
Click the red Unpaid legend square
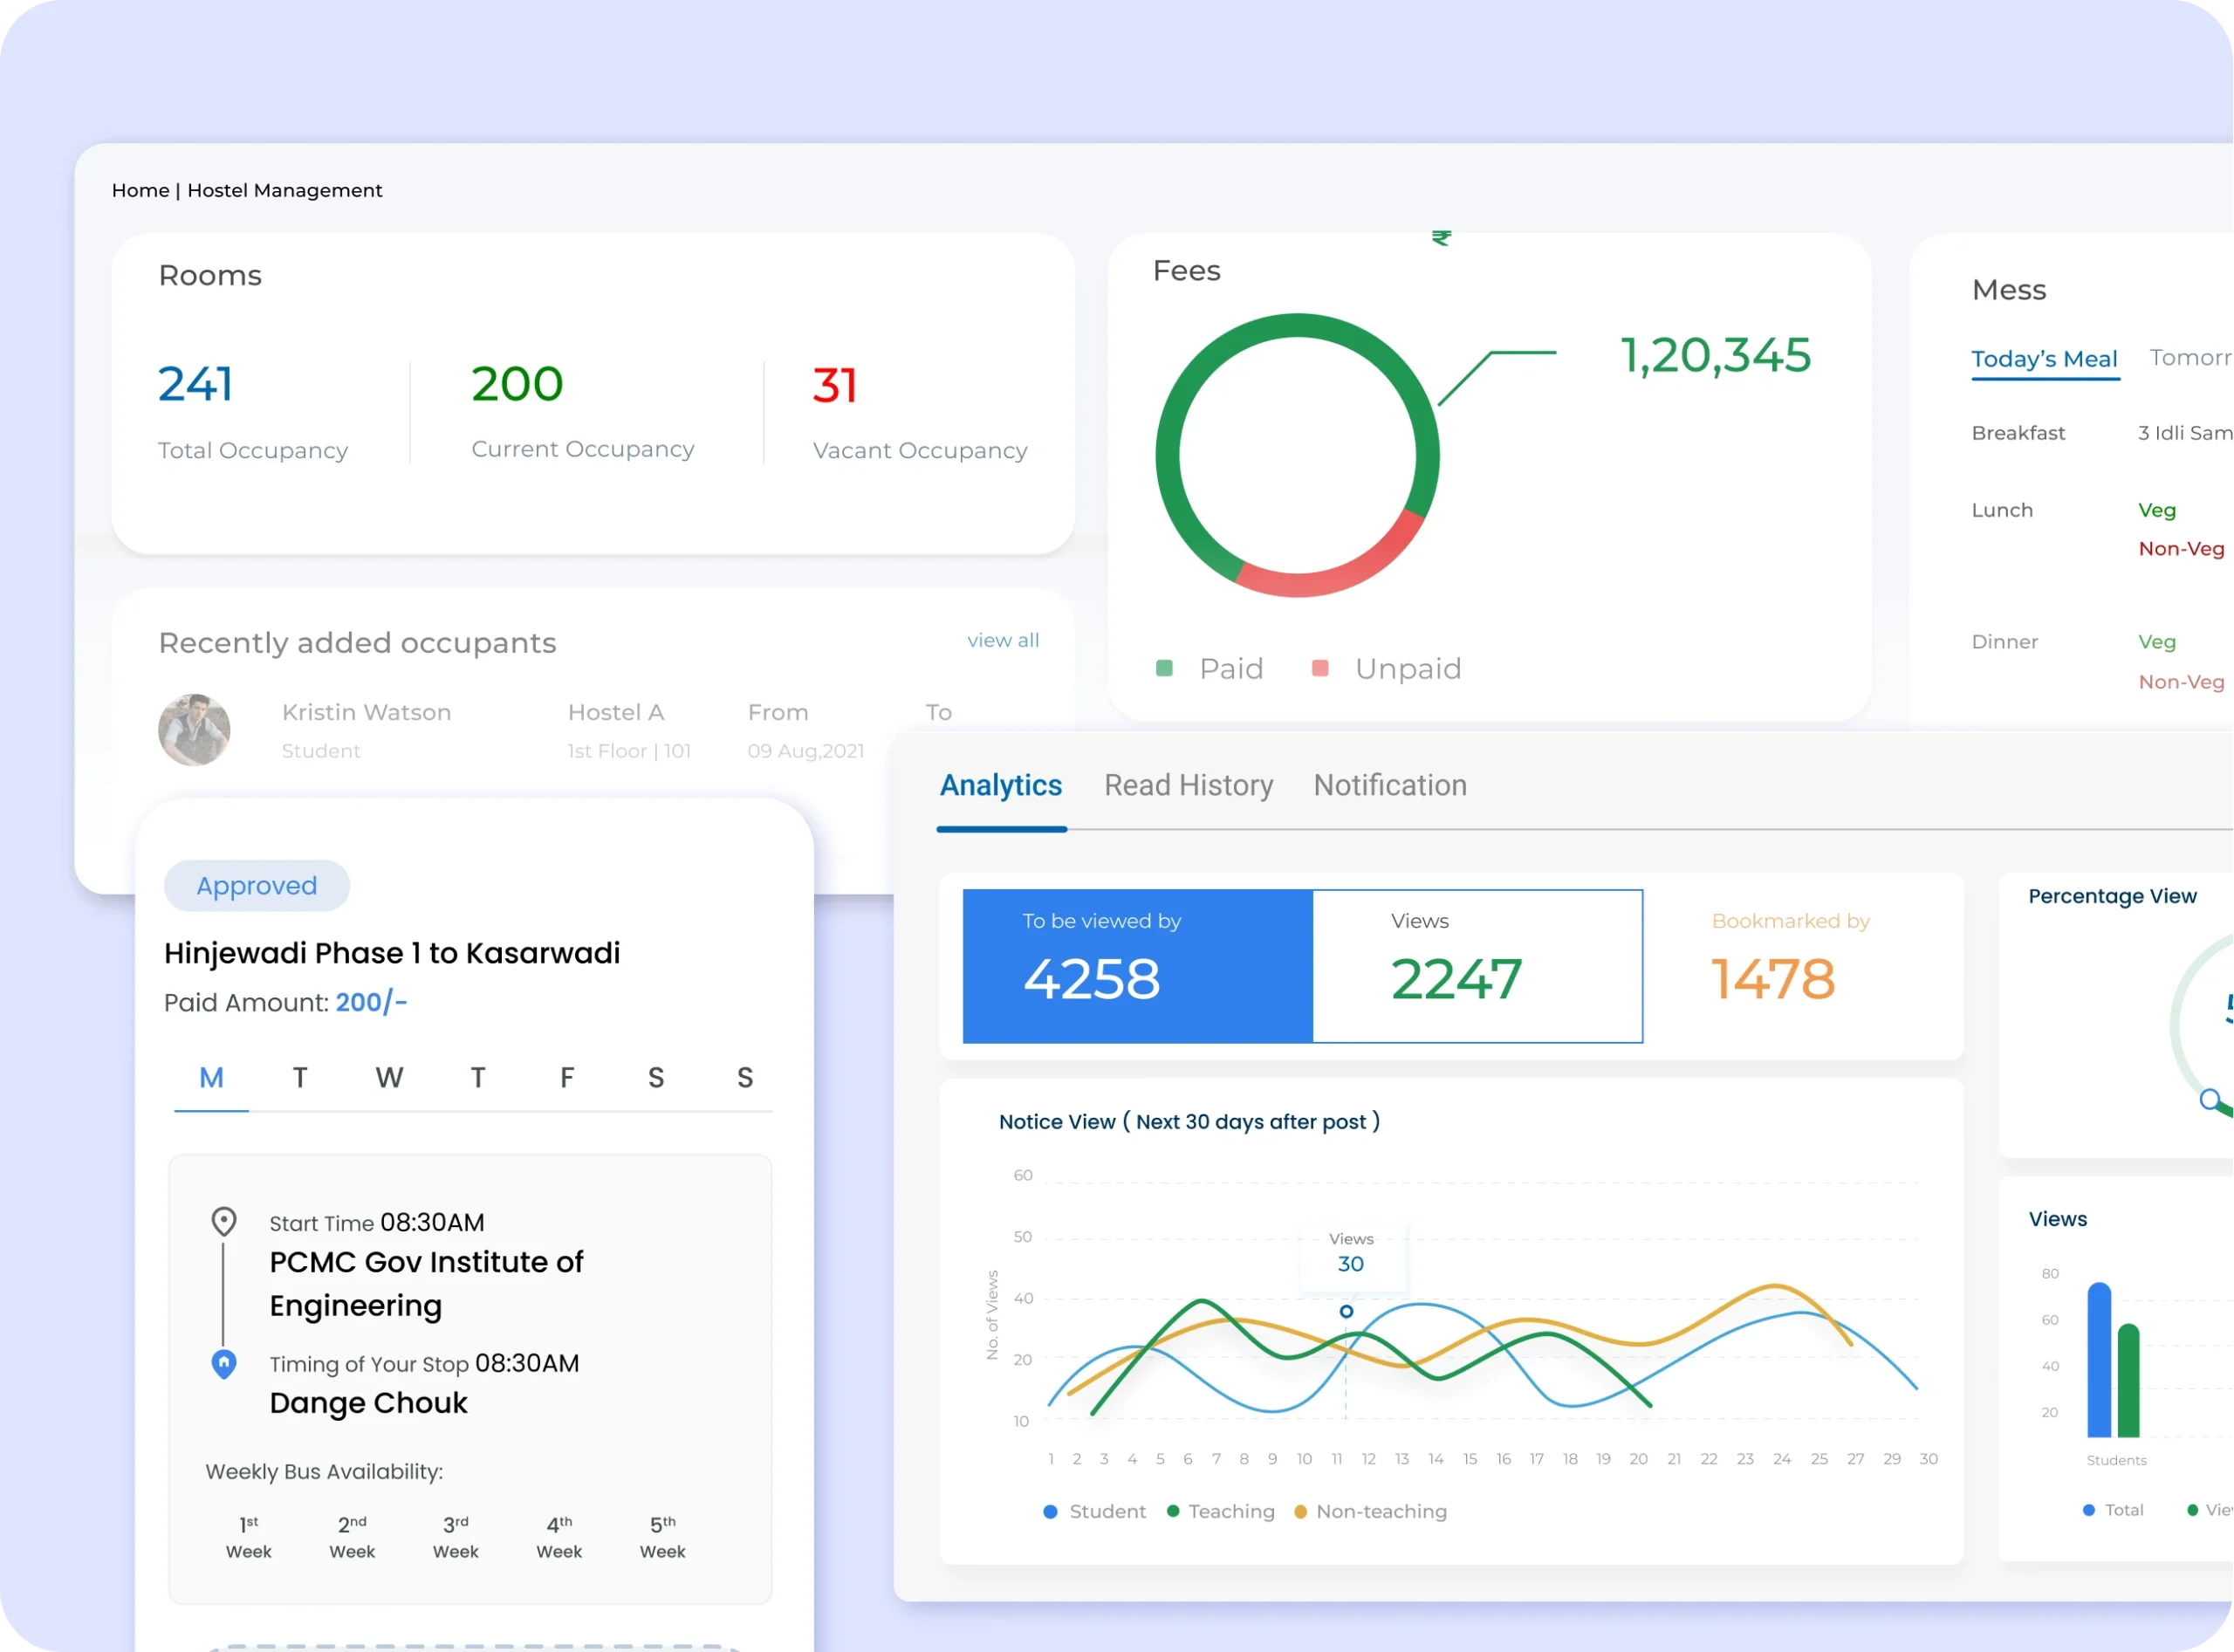pyautogui.click(x=1320, y=668)
